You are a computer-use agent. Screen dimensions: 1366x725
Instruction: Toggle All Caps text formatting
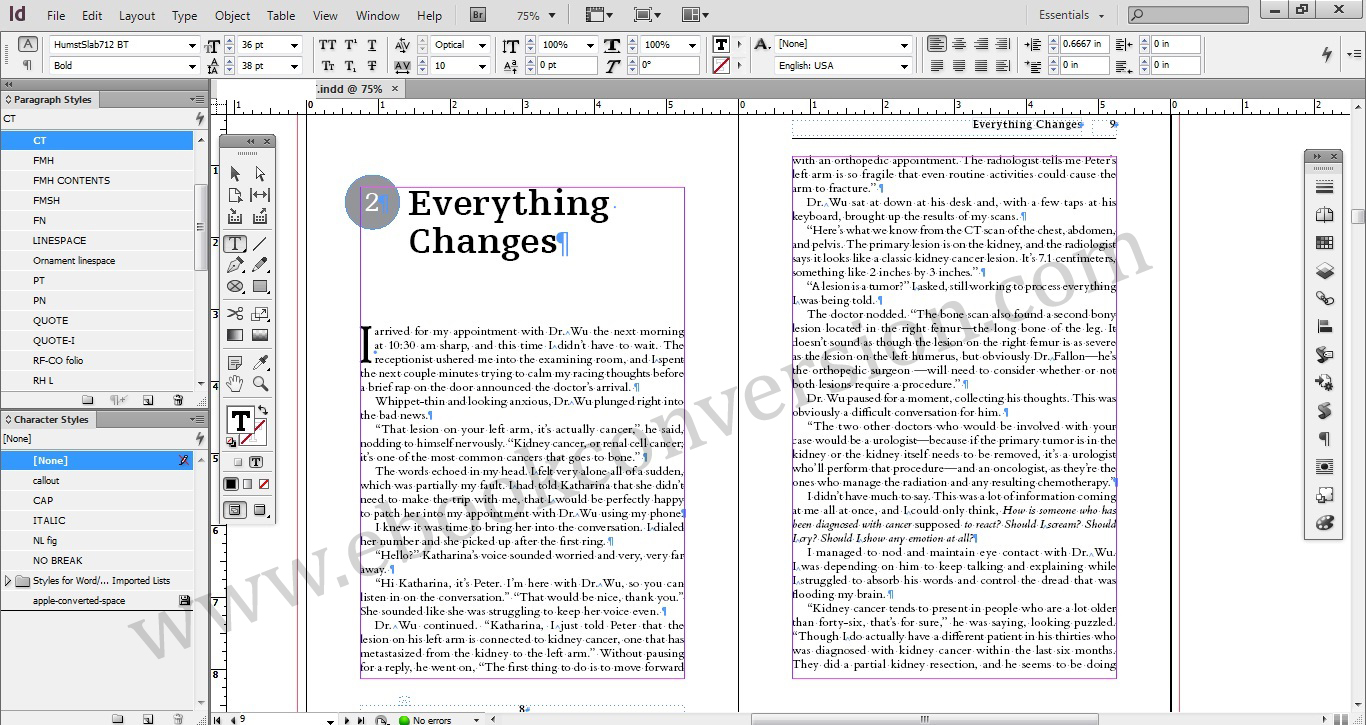(327, 45)
